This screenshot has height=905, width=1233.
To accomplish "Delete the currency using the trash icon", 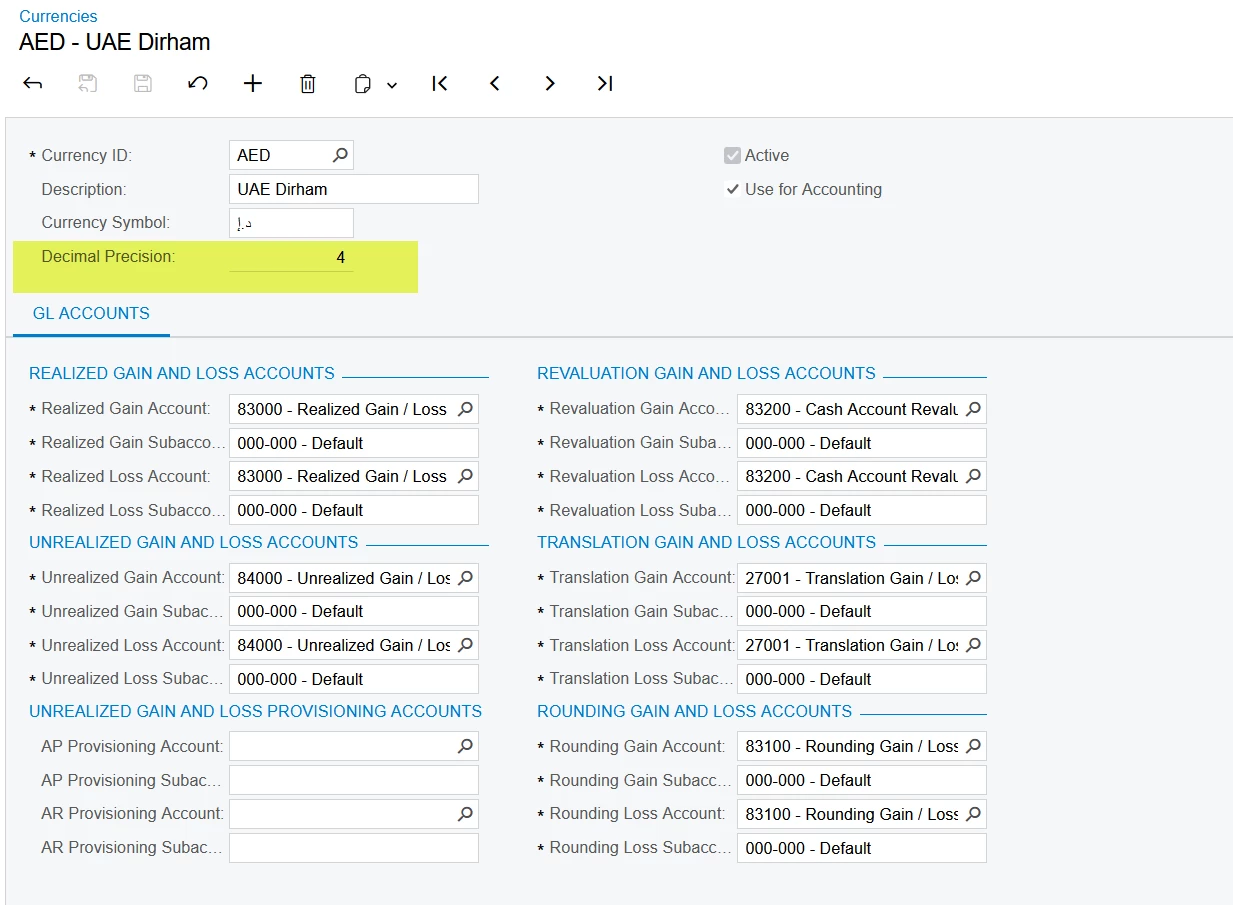I will (x=308, y=84).
